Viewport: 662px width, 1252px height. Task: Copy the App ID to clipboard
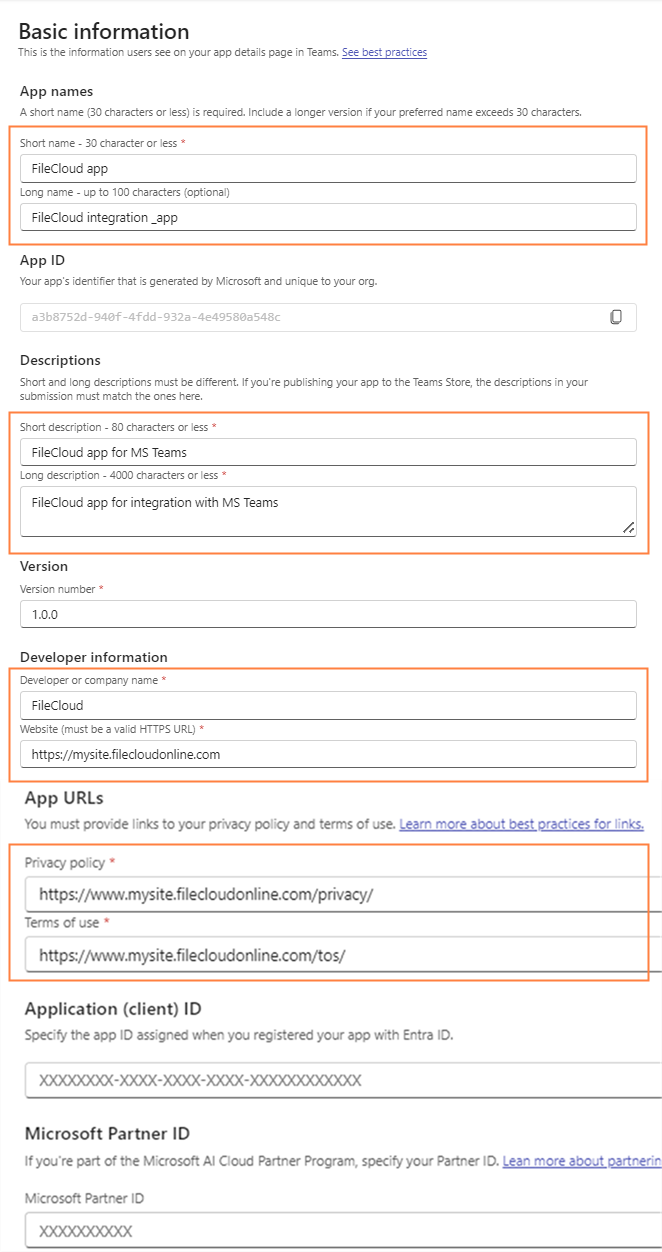[616, 317]
